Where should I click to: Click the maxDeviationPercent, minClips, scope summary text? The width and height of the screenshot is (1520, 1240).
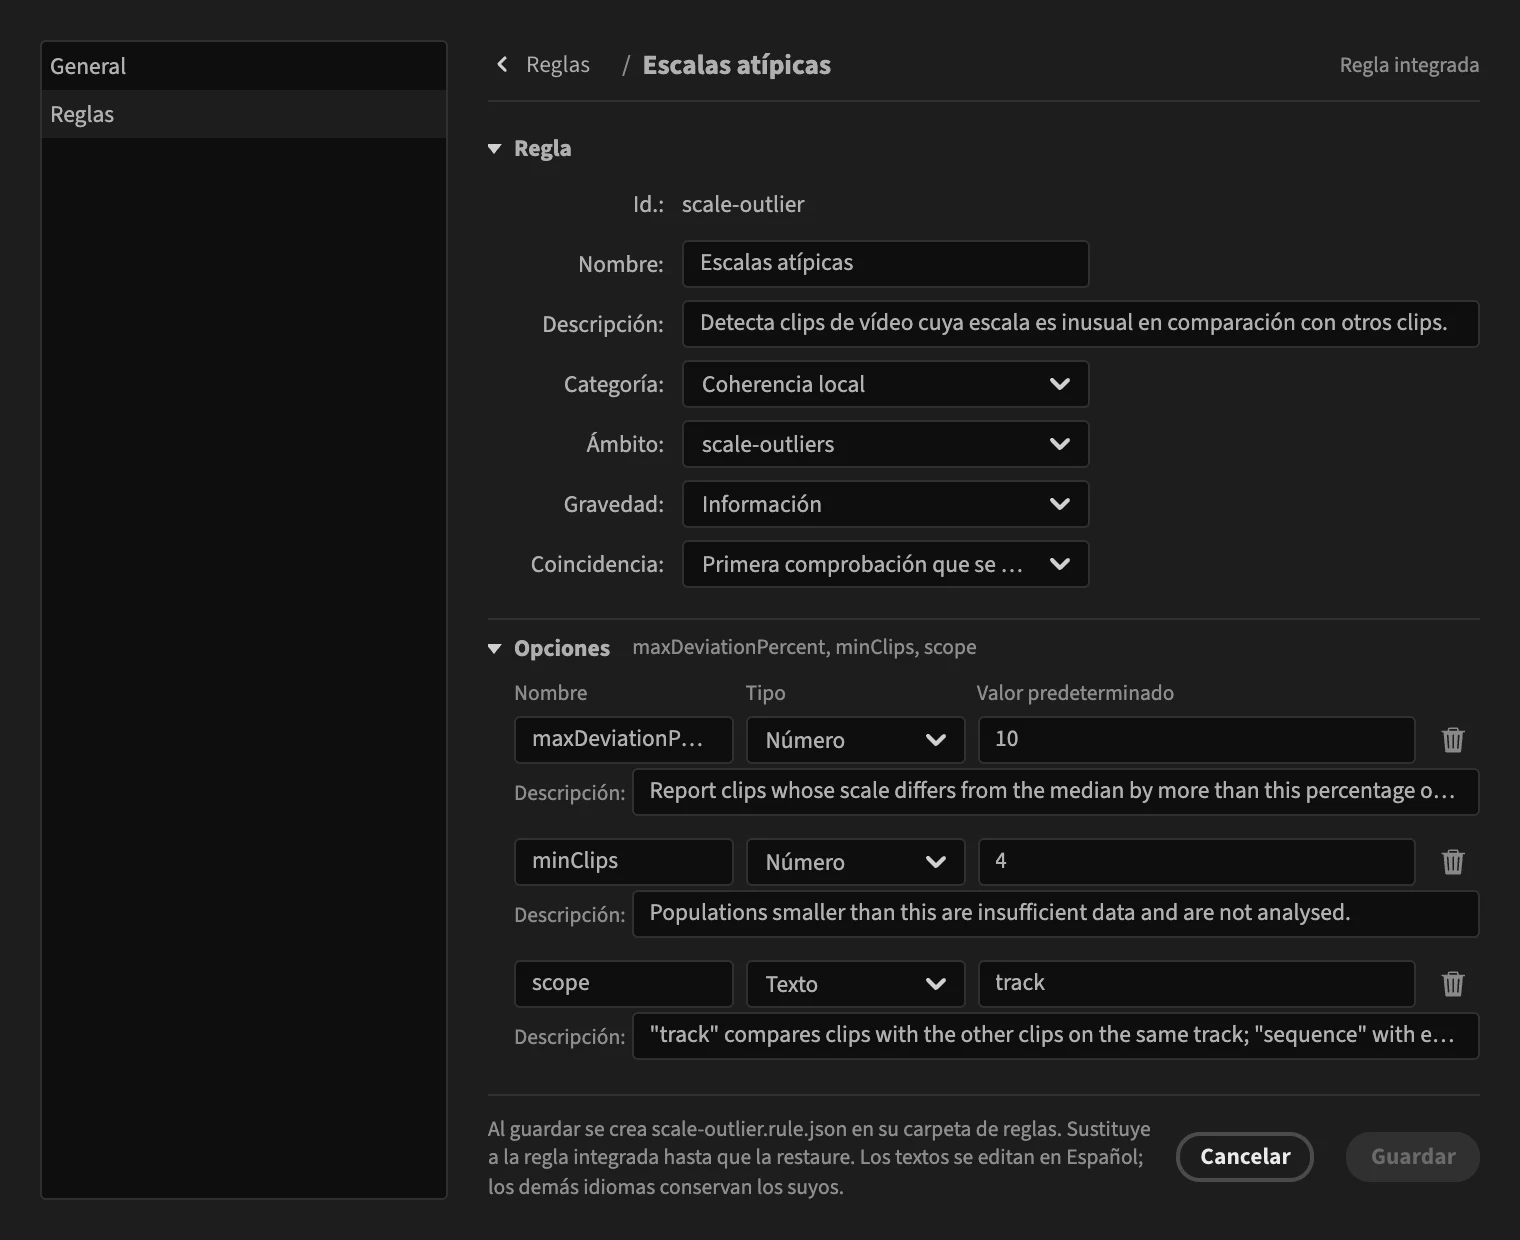coord(804,648)
